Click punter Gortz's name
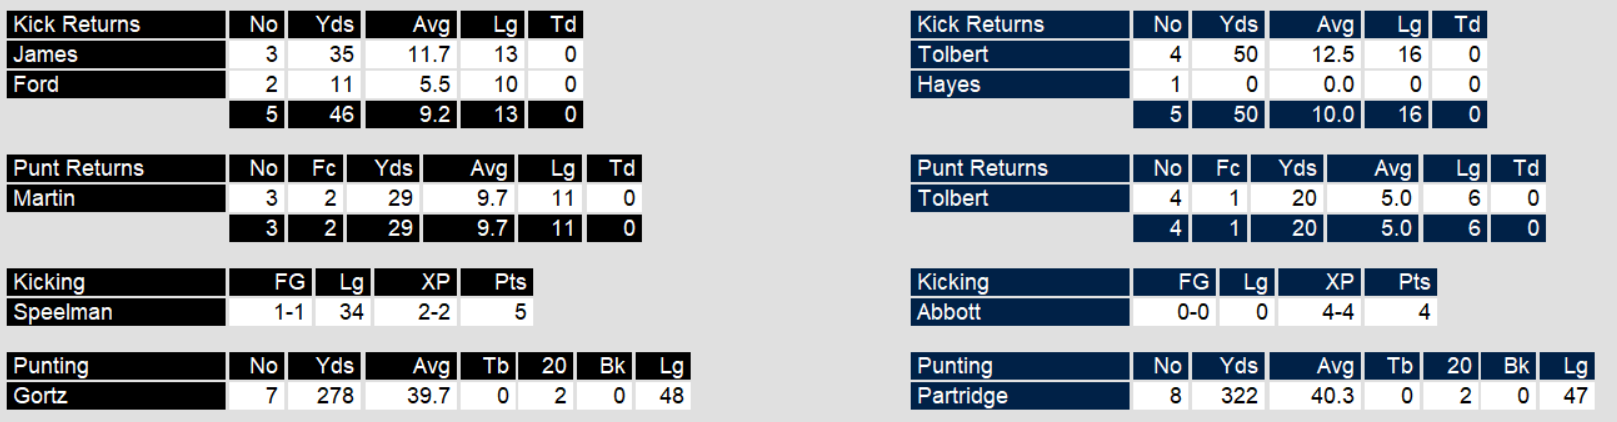Screen dimensions: 1617x422 [x=40, y=396]
